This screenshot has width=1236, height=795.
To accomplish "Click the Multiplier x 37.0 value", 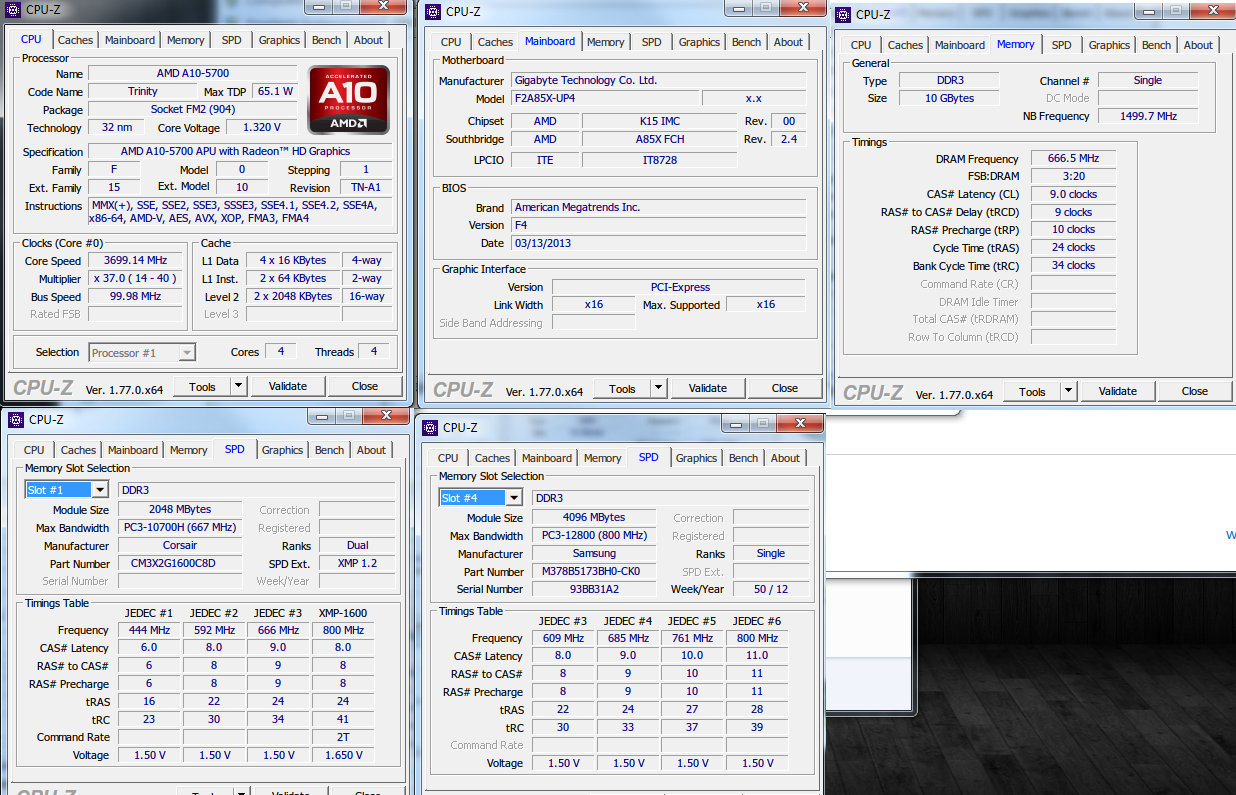I will (x=134, y=279).
